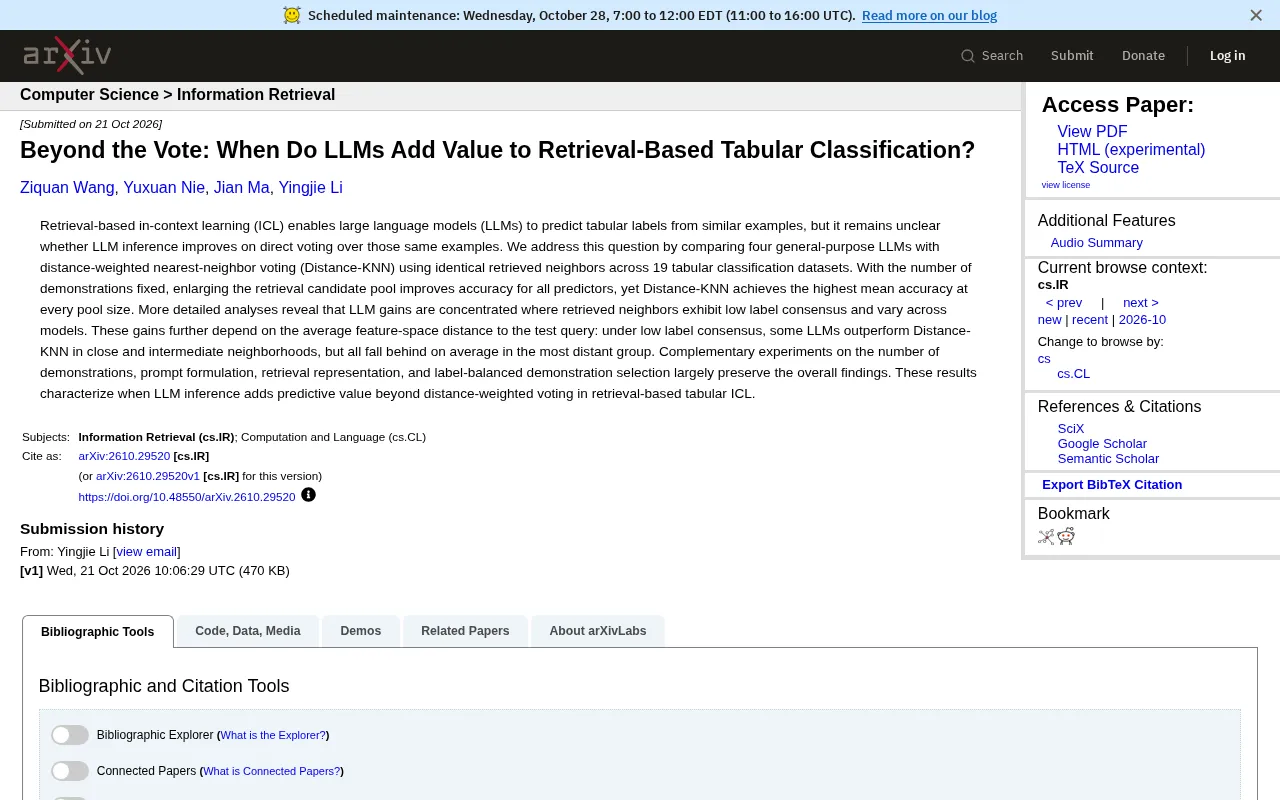The height and width of the screenshot is (800, 1280).
Task: Click the Log in button
Action: pos(1227,56)
